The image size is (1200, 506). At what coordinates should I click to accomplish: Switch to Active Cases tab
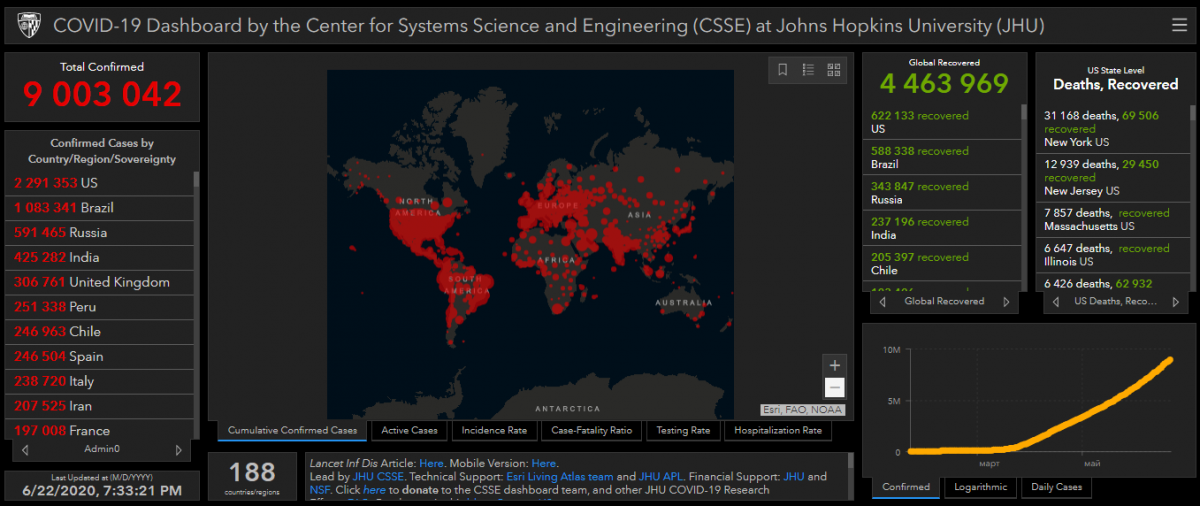410,430
